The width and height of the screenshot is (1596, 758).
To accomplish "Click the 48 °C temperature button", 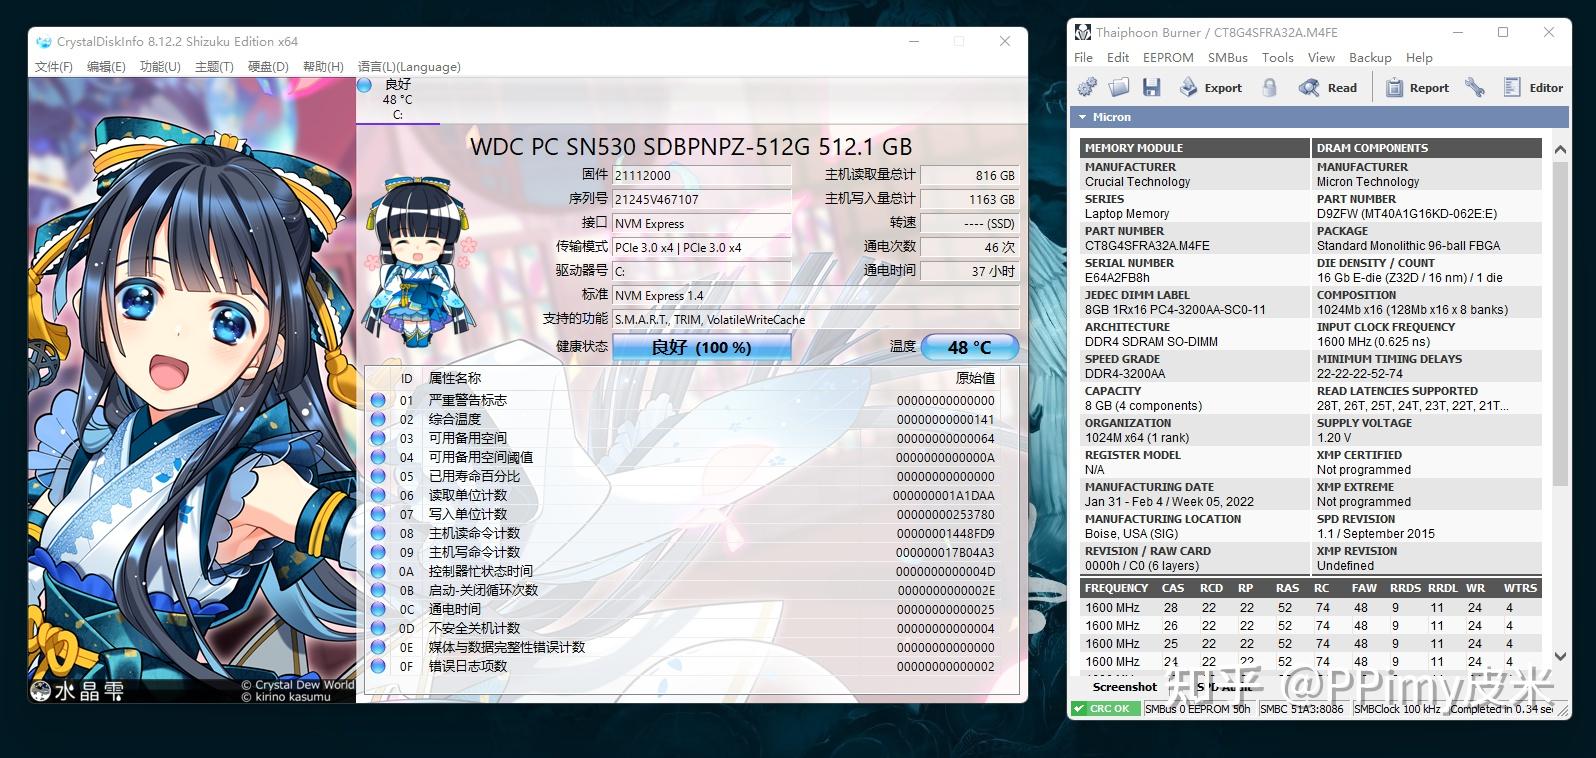I will [x=969, y=347].
